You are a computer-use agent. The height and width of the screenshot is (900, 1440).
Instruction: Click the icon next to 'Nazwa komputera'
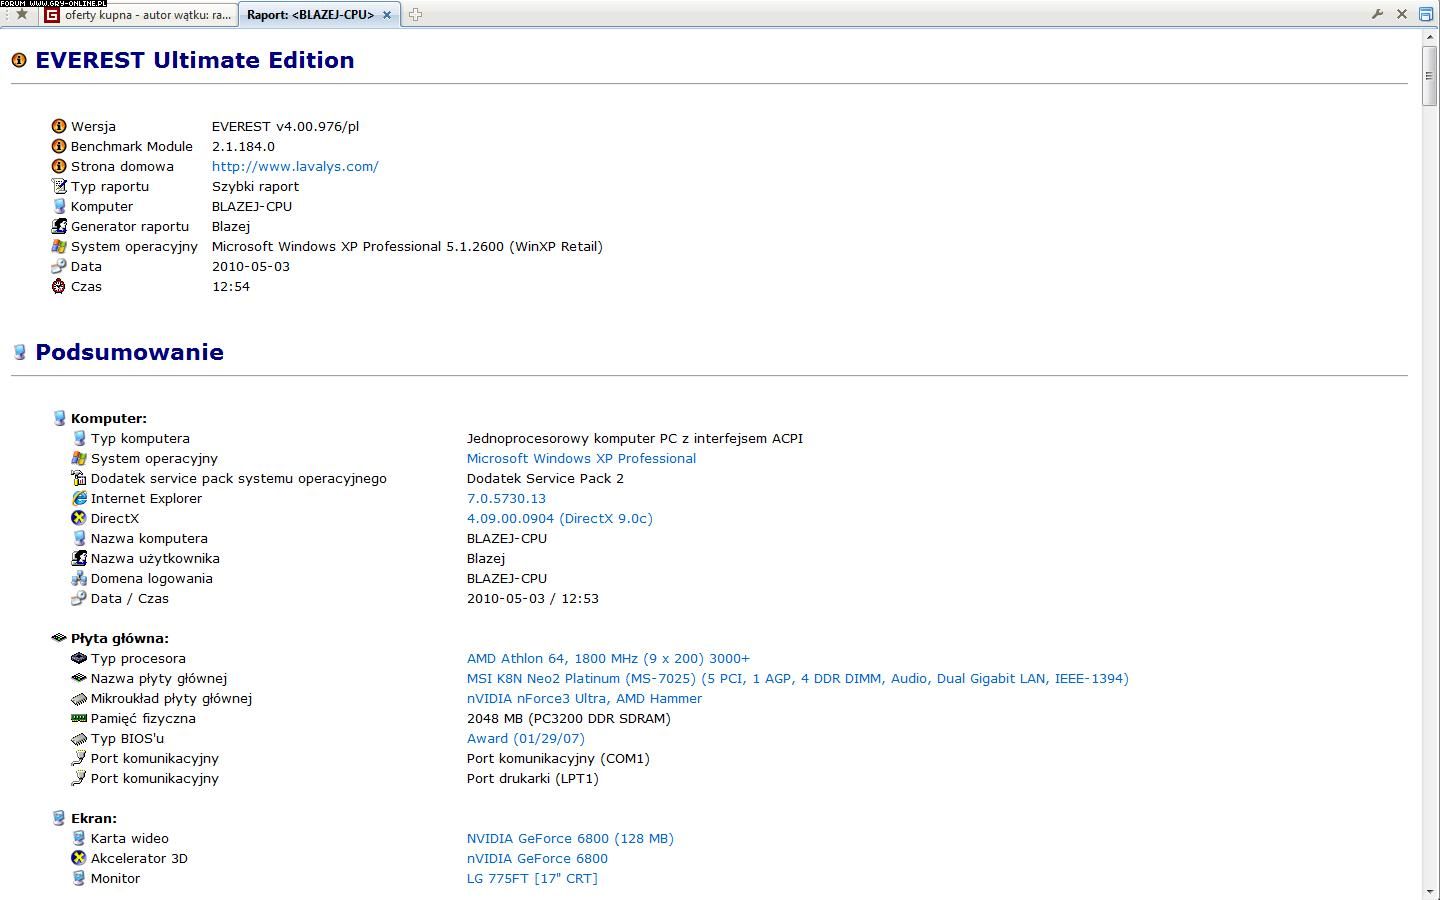pos(79,538)
